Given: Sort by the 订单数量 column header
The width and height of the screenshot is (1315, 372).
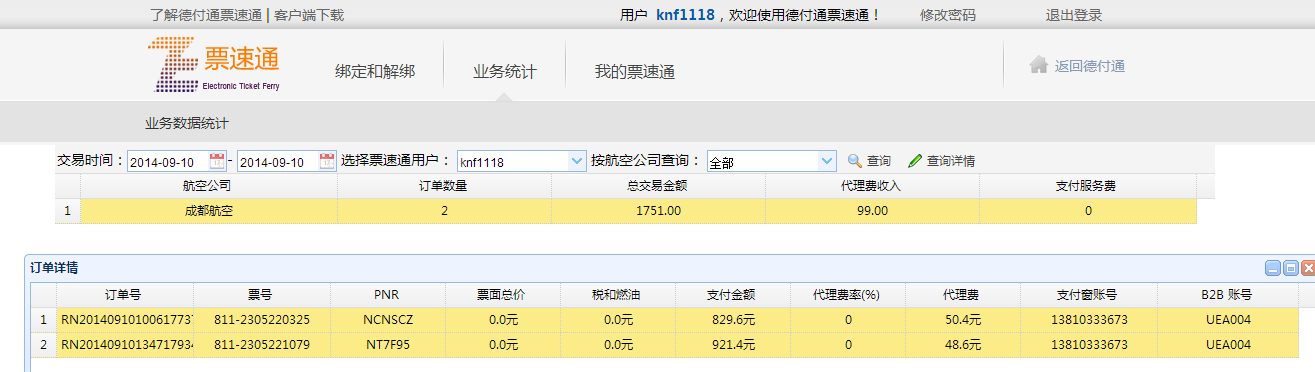Looking at the screenshot, I should pyautogui.click(x=444, y=186).
